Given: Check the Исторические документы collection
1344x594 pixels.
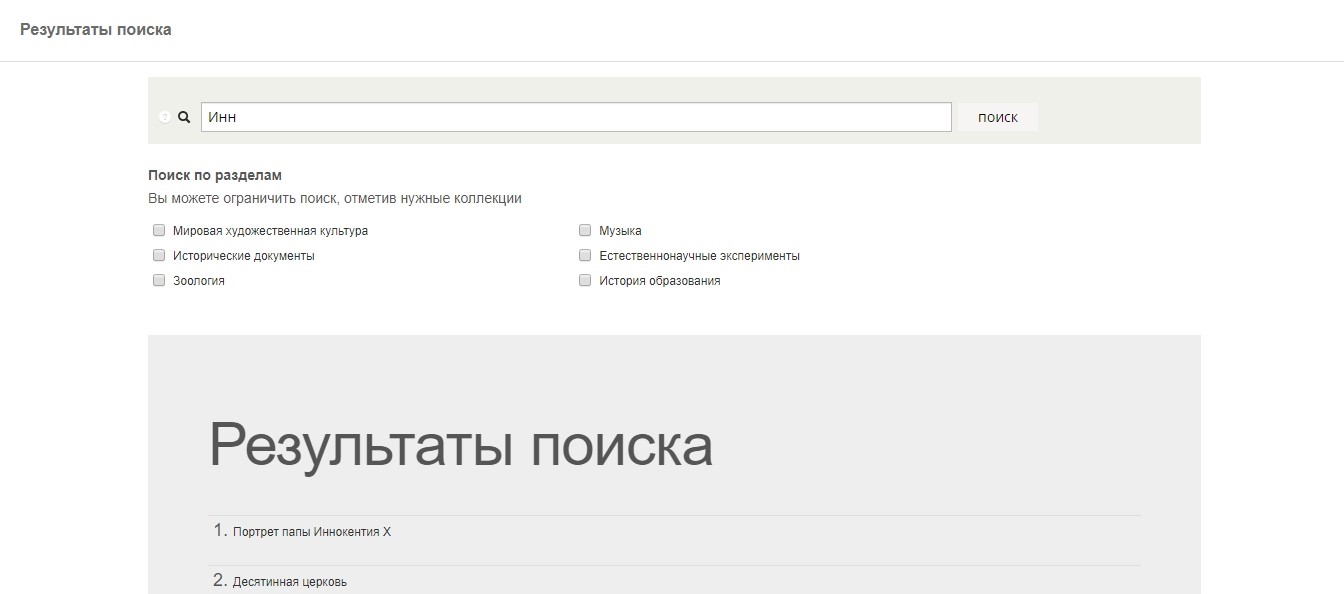Looking at the screenshot, I should [x=159, y=255].
